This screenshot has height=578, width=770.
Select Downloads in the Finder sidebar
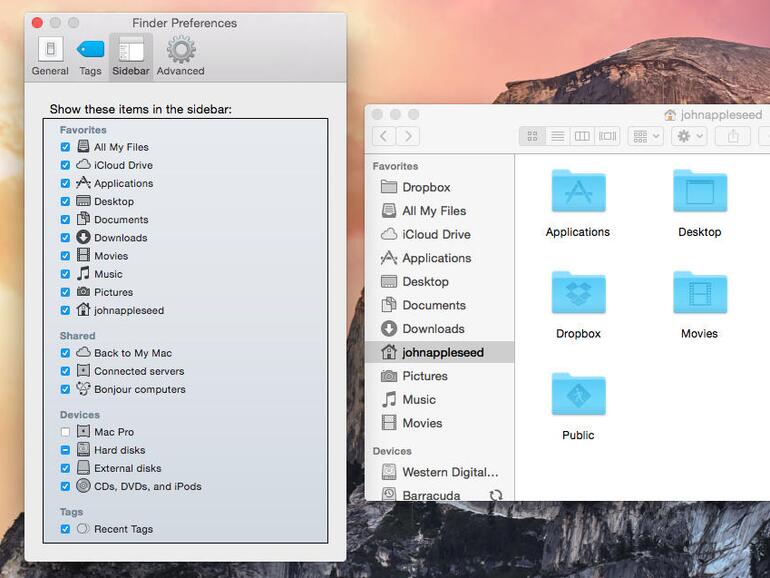[432, 328]
